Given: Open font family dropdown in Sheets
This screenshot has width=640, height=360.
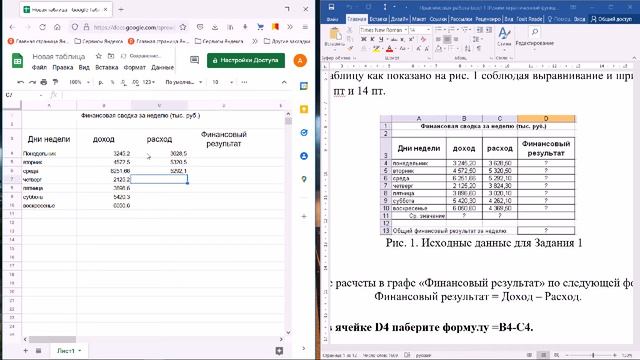Looking at the screenshot, I should pyautogui.click(x=184, y=82).
